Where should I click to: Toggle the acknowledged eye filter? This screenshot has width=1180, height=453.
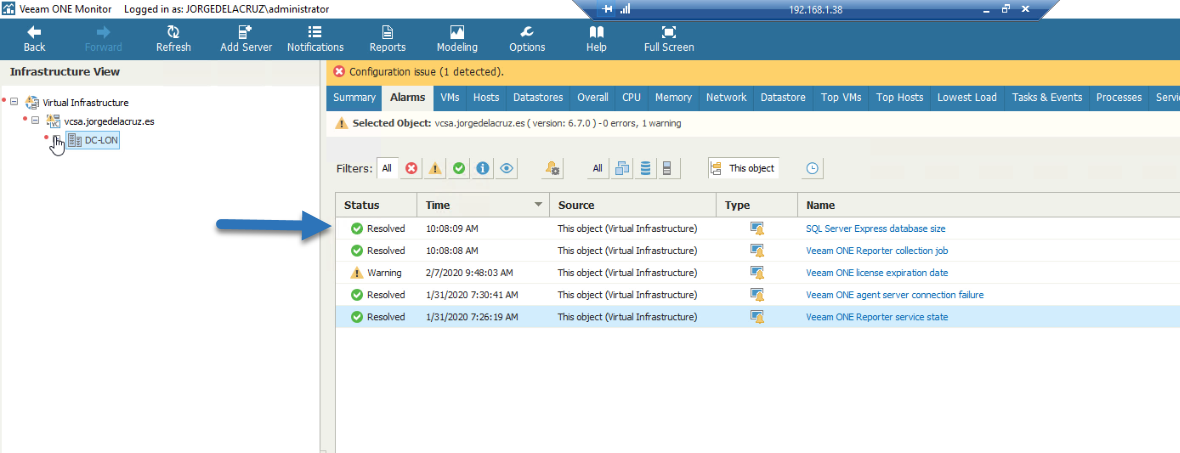click(x=506, y=169)
